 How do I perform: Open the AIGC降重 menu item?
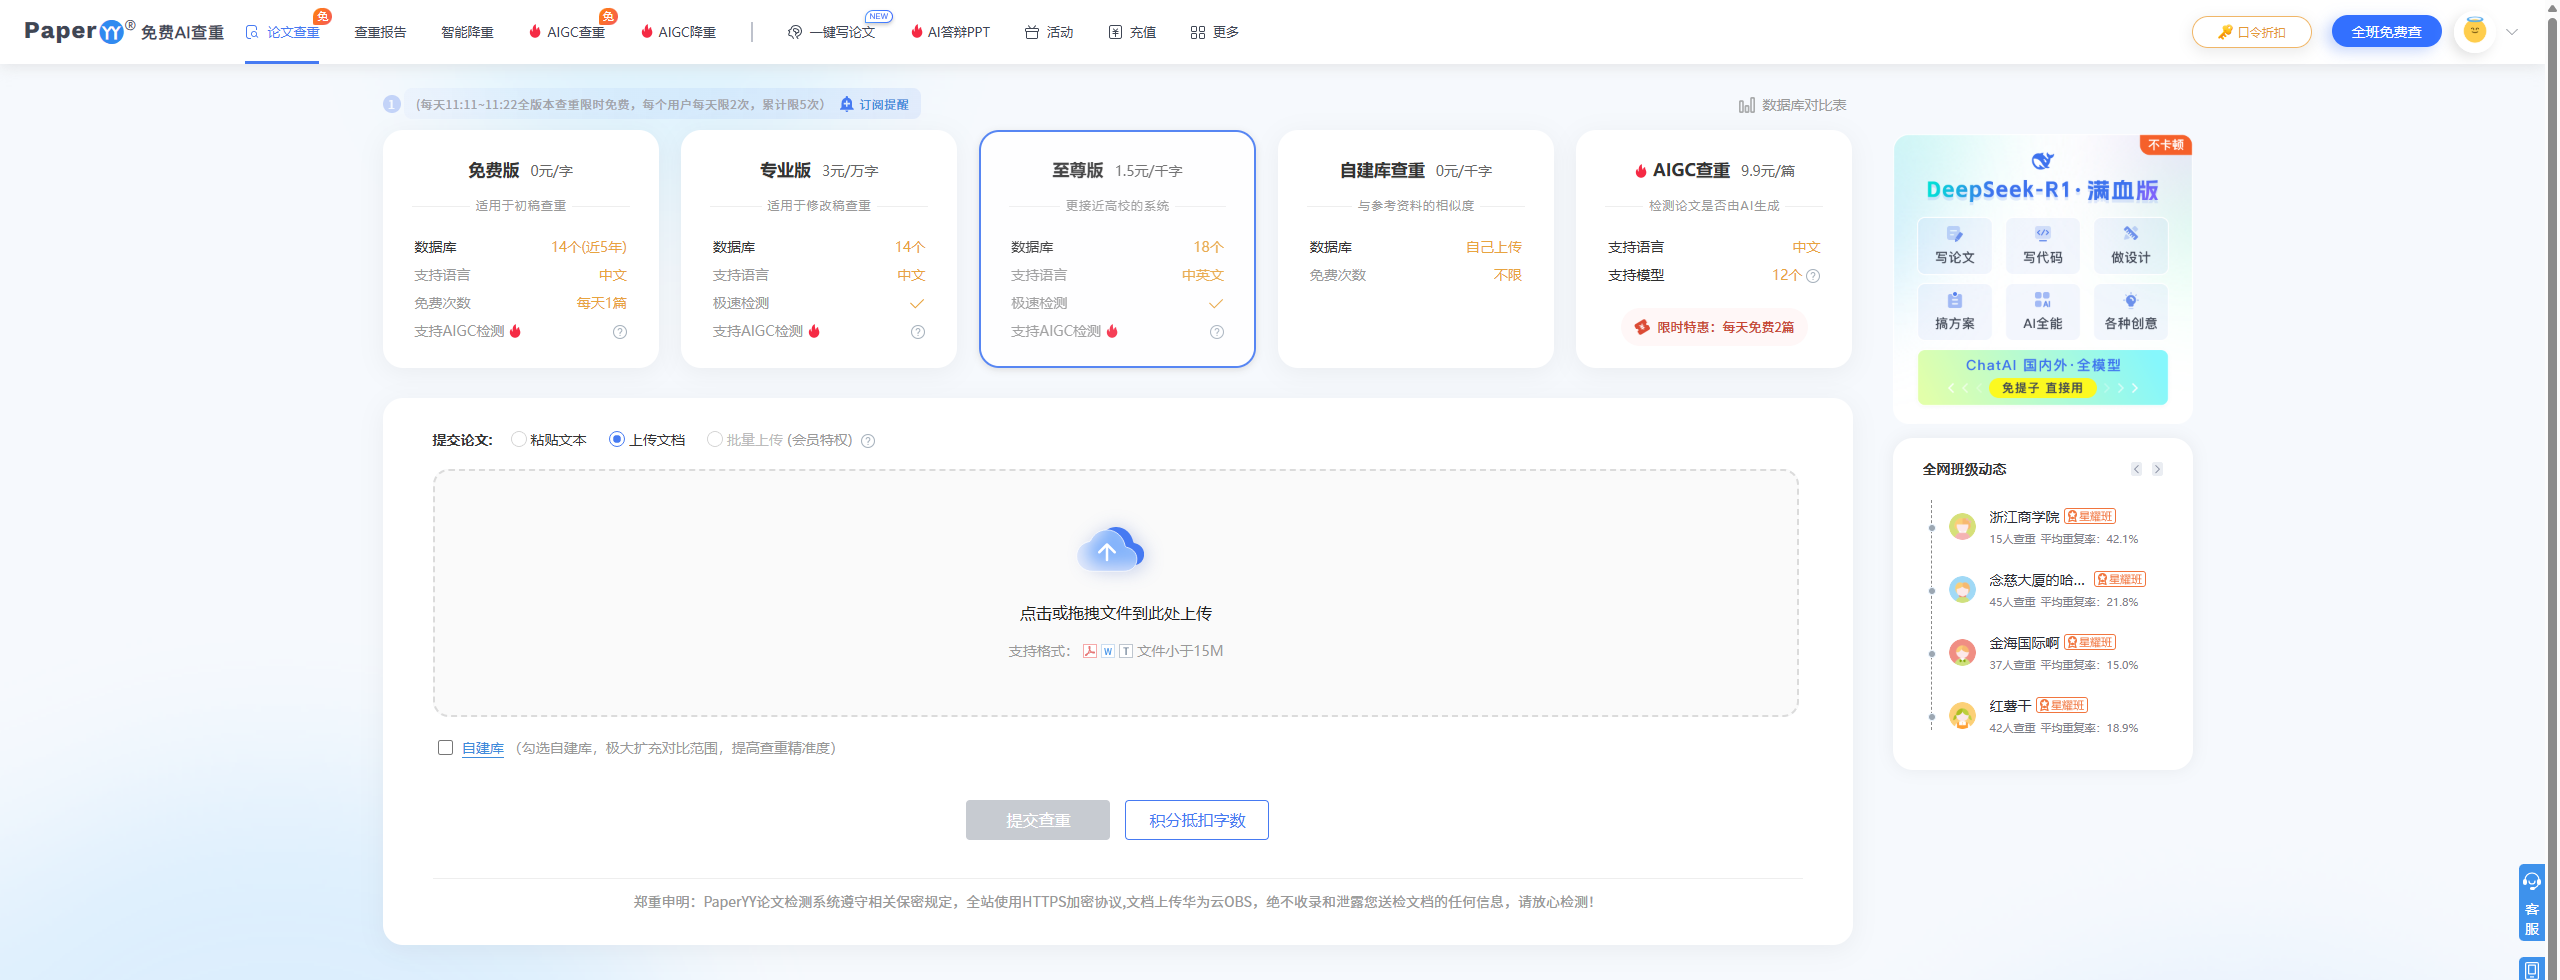point(678,32)
